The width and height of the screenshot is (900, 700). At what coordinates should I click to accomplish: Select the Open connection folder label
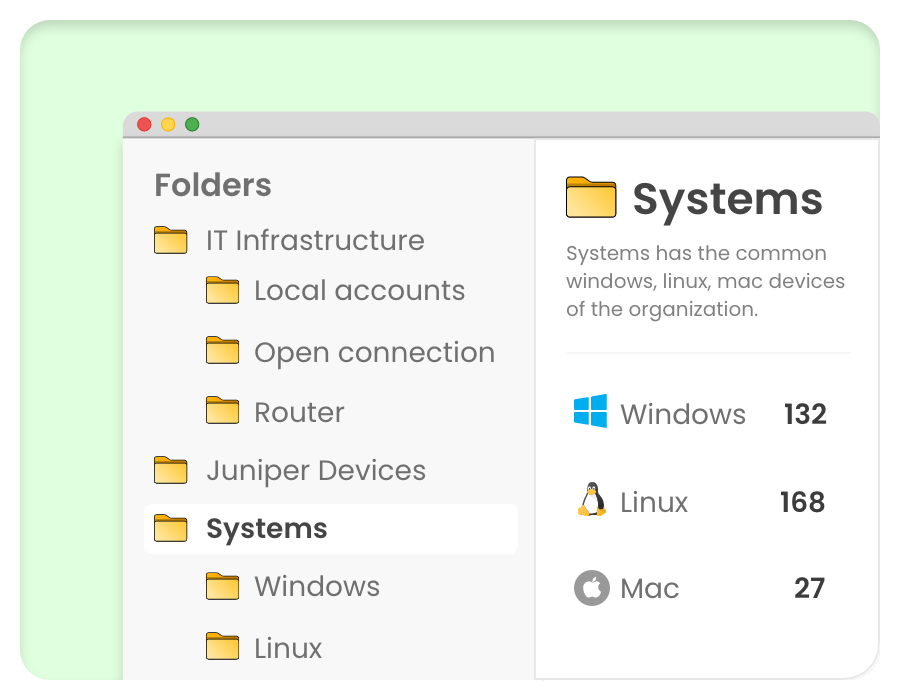[374, 353]
